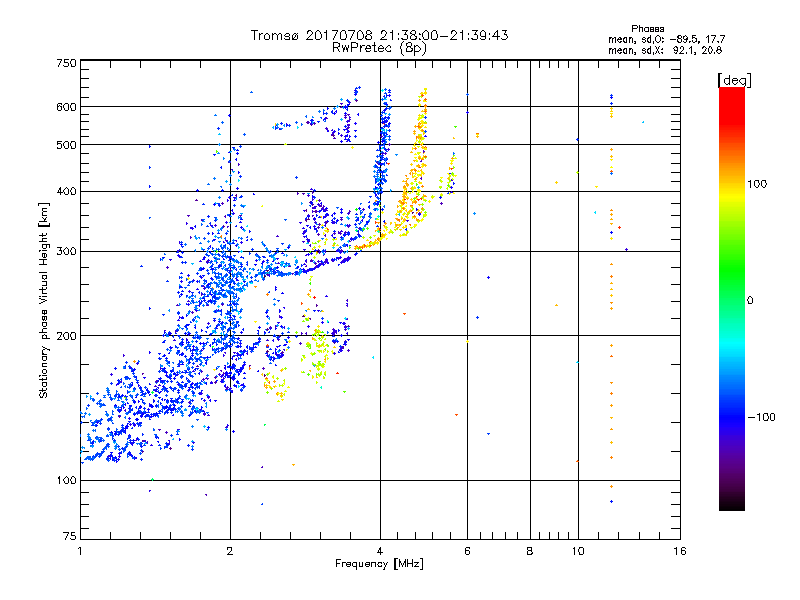Click the colorbar '-100' tick label

click(761, 417)
